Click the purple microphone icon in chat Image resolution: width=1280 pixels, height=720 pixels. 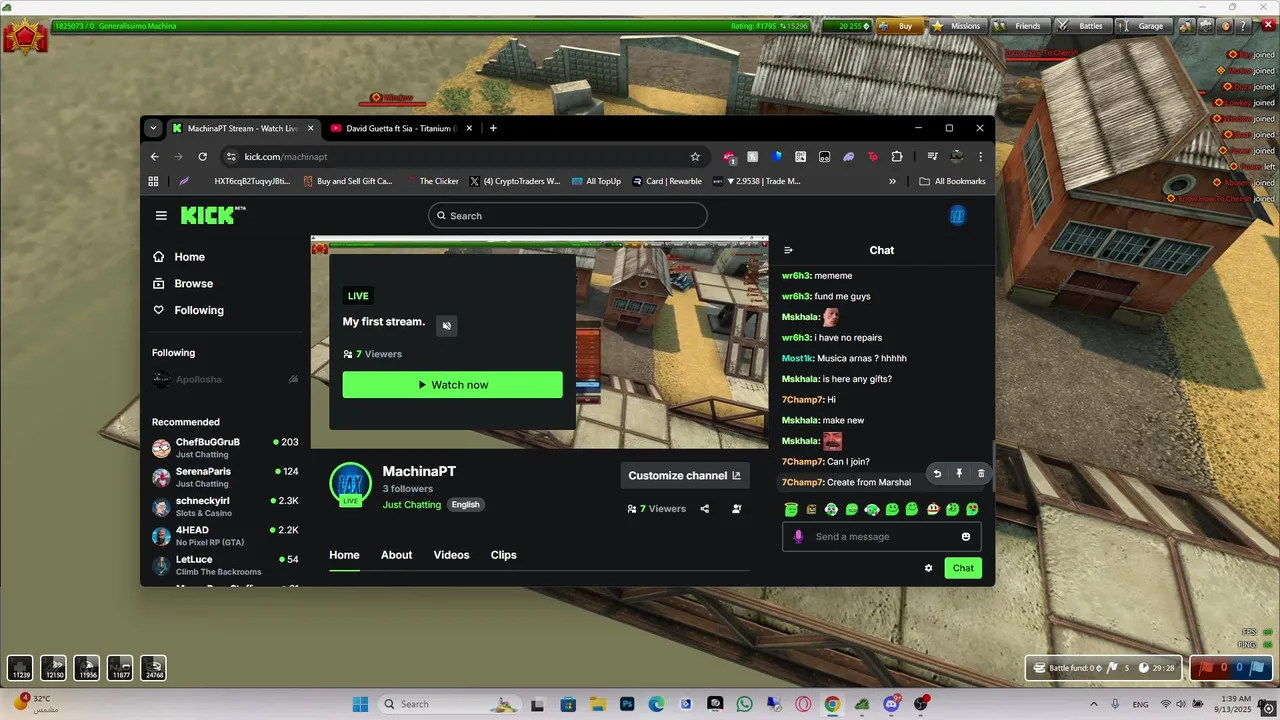pyautogui.click(x=798, y=537)
